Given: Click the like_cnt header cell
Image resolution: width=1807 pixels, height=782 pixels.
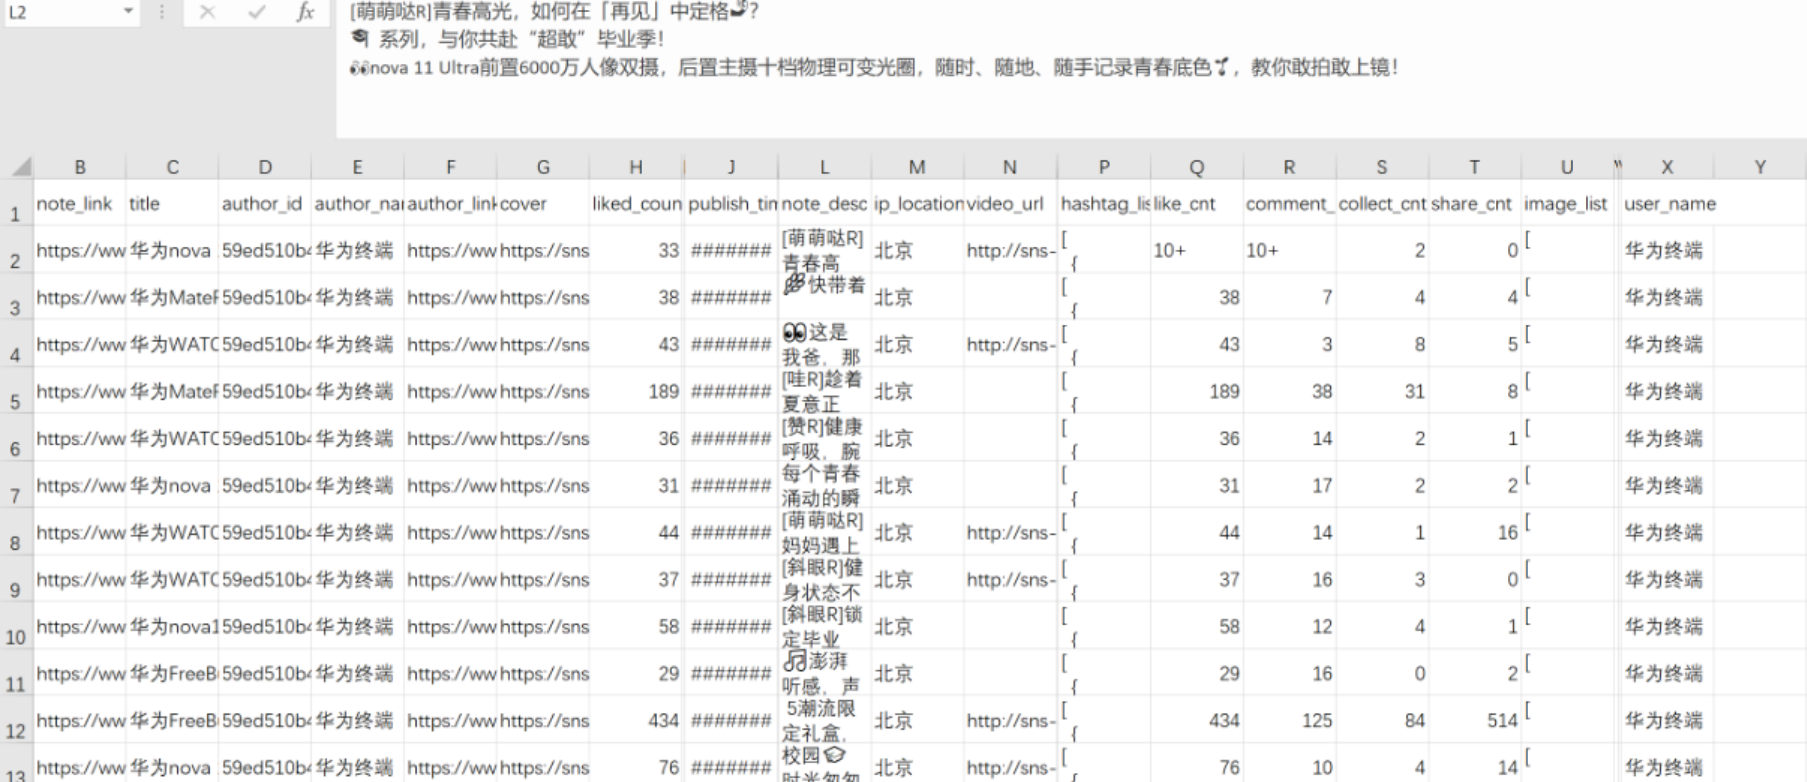Looking at the screenshot, I should click(1197, 203).
